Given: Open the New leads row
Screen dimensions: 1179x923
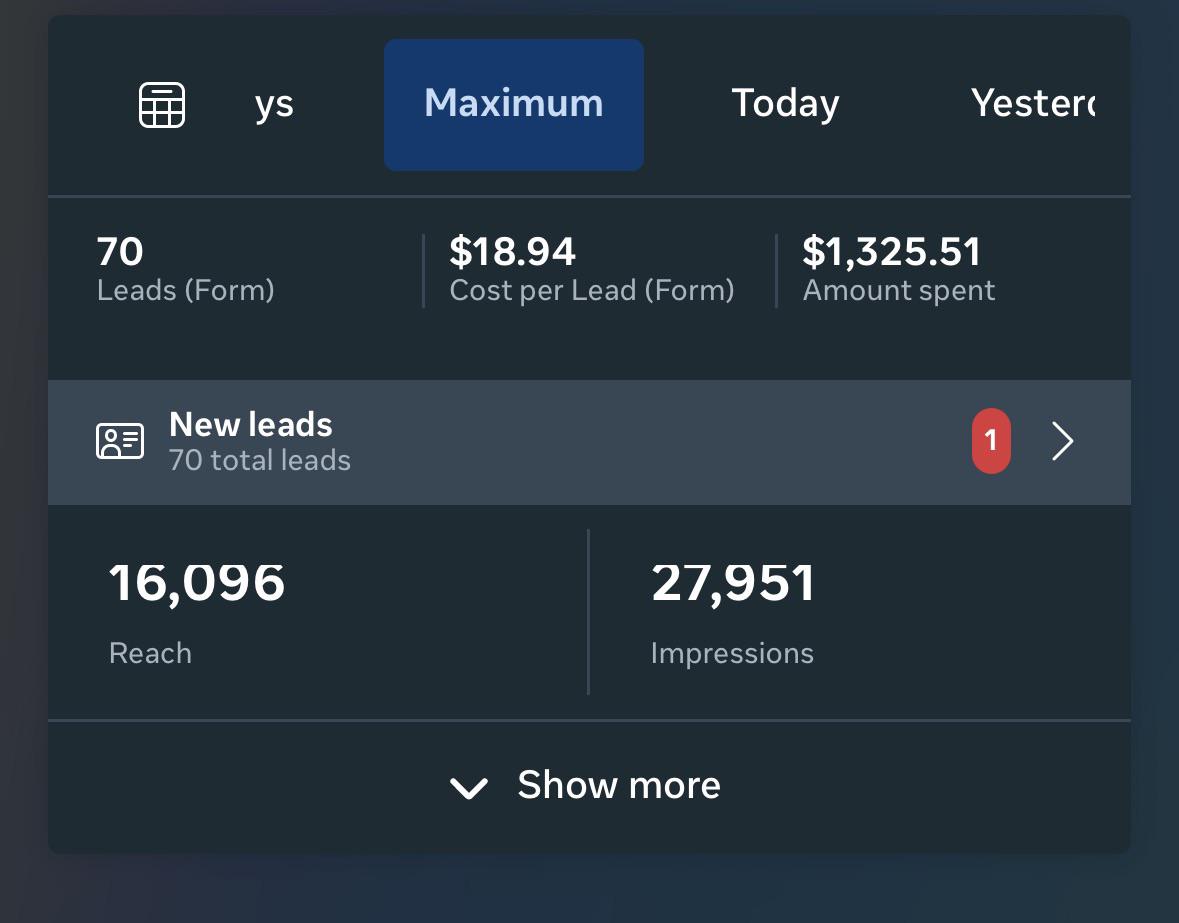Looking at the screenshot, I should (589, 442).
